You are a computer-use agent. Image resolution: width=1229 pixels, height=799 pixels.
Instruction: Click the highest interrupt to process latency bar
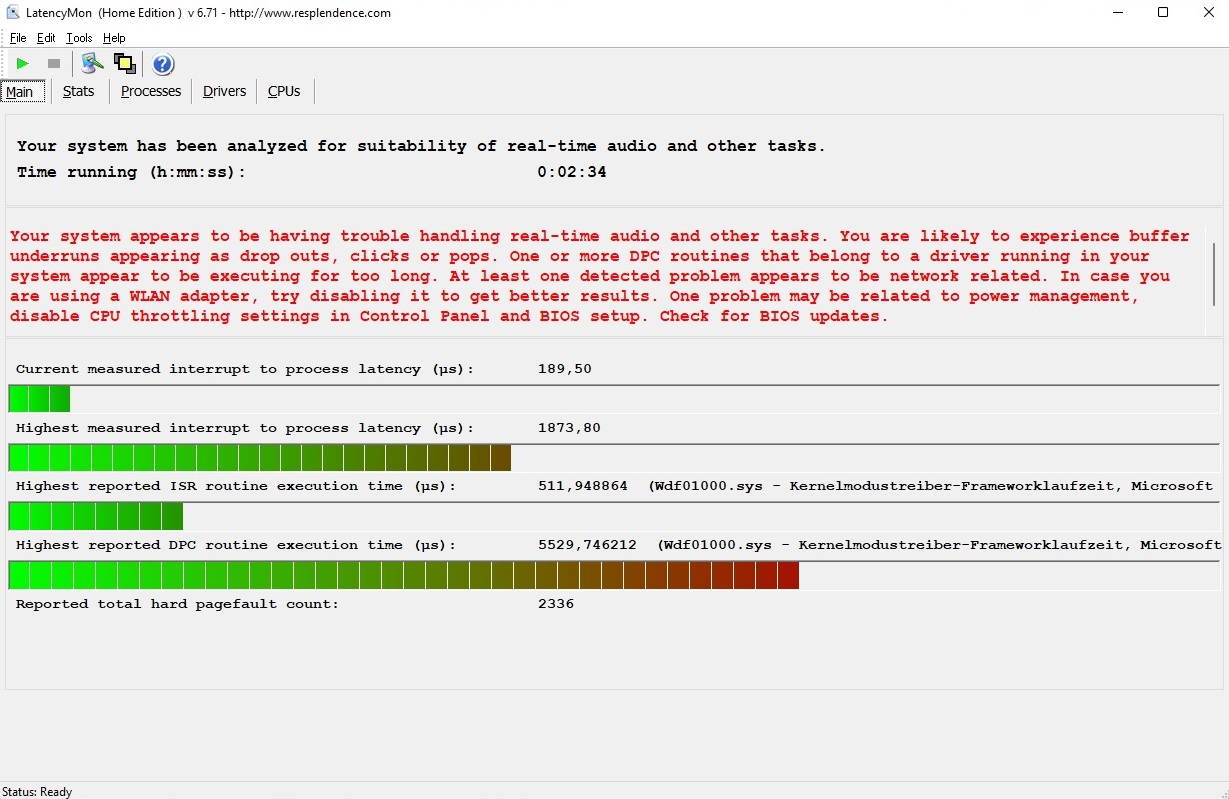(260, 458)
